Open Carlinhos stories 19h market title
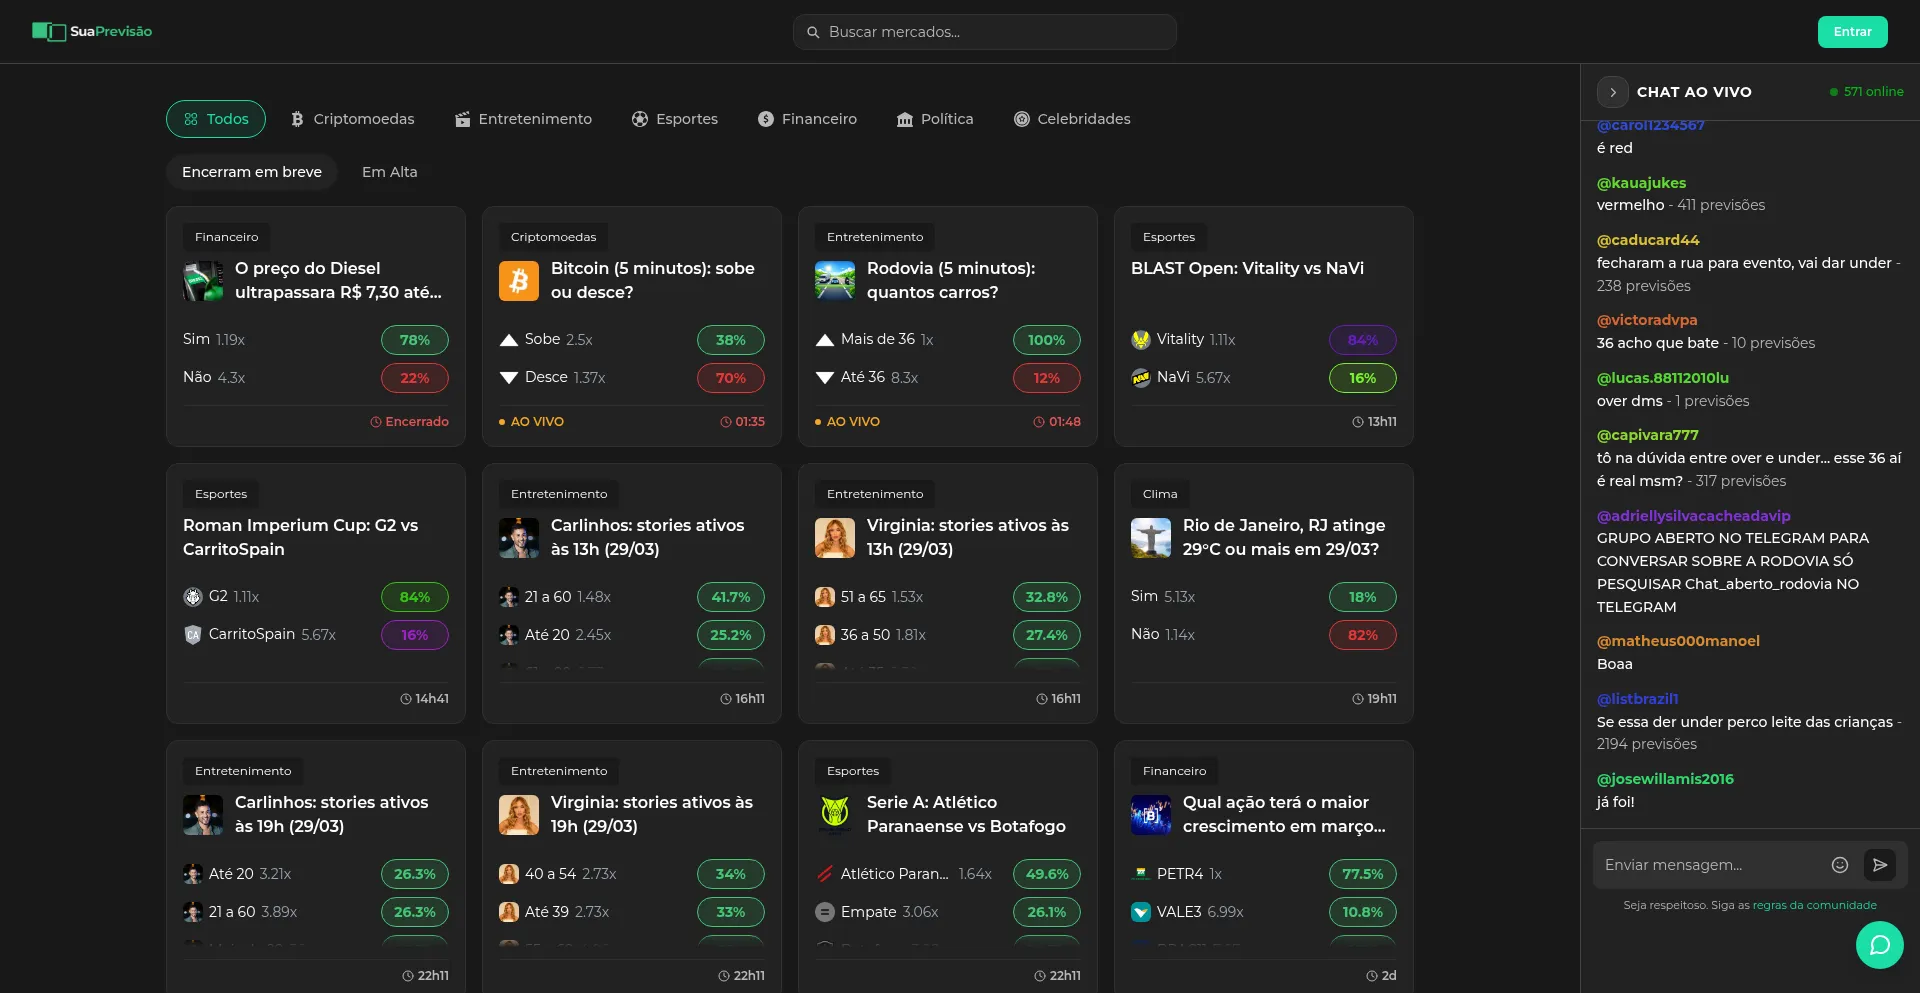The height and width of the screenshot is (993, 1920). pyautogui.click(x=331, y=814)
